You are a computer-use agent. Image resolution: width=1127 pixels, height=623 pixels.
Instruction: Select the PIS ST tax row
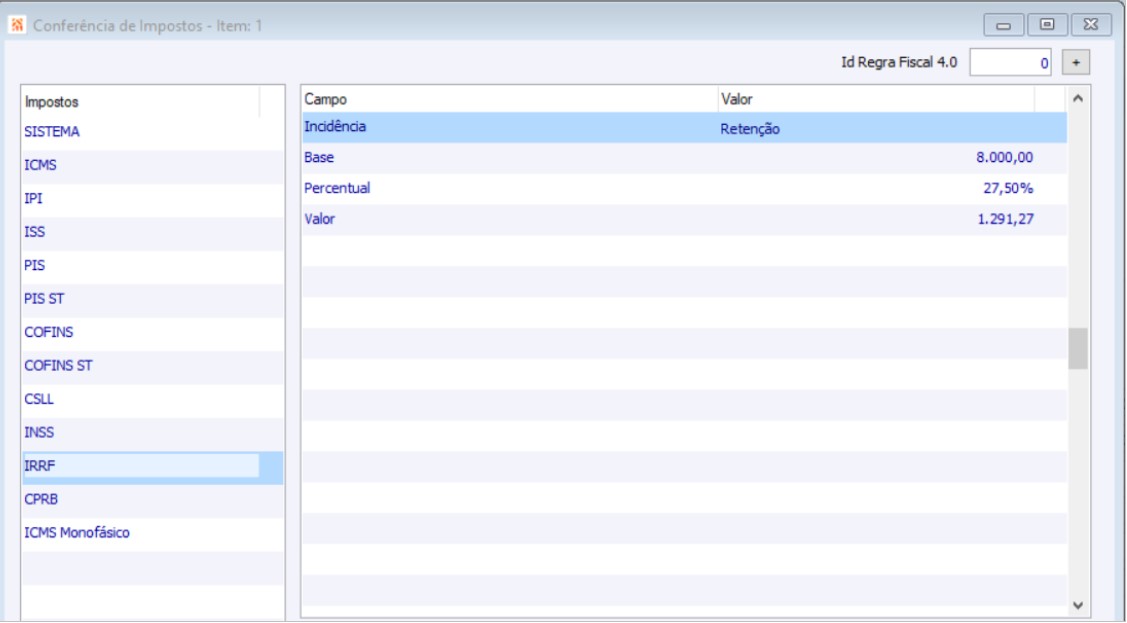tap(152, 299)
